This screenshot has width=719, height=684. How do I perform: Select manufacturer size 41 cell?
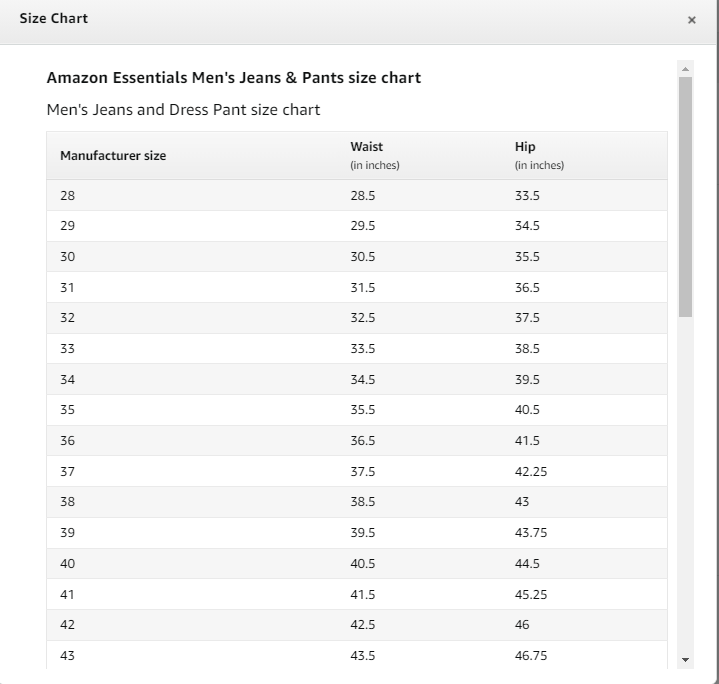[x=67, y=594]
